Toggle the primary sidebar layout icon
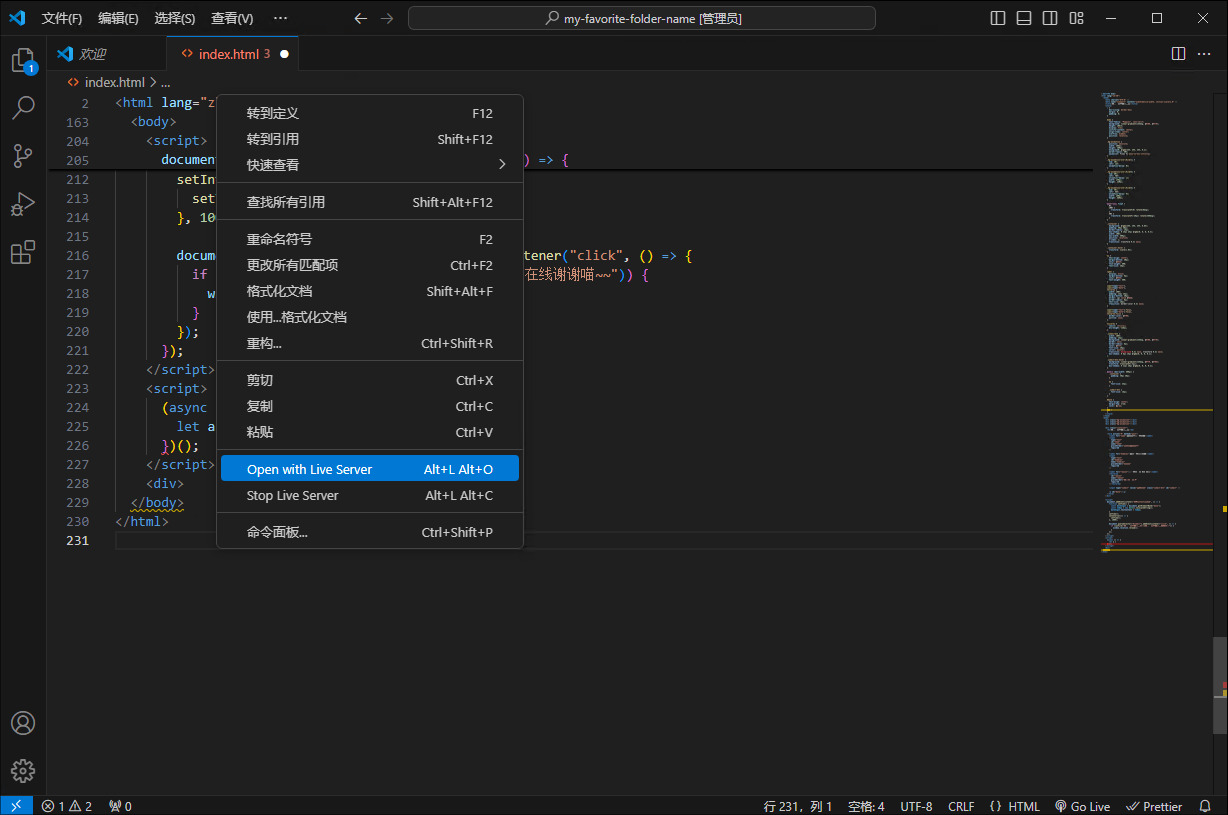The image size is (1228, 815). [997, 17]
